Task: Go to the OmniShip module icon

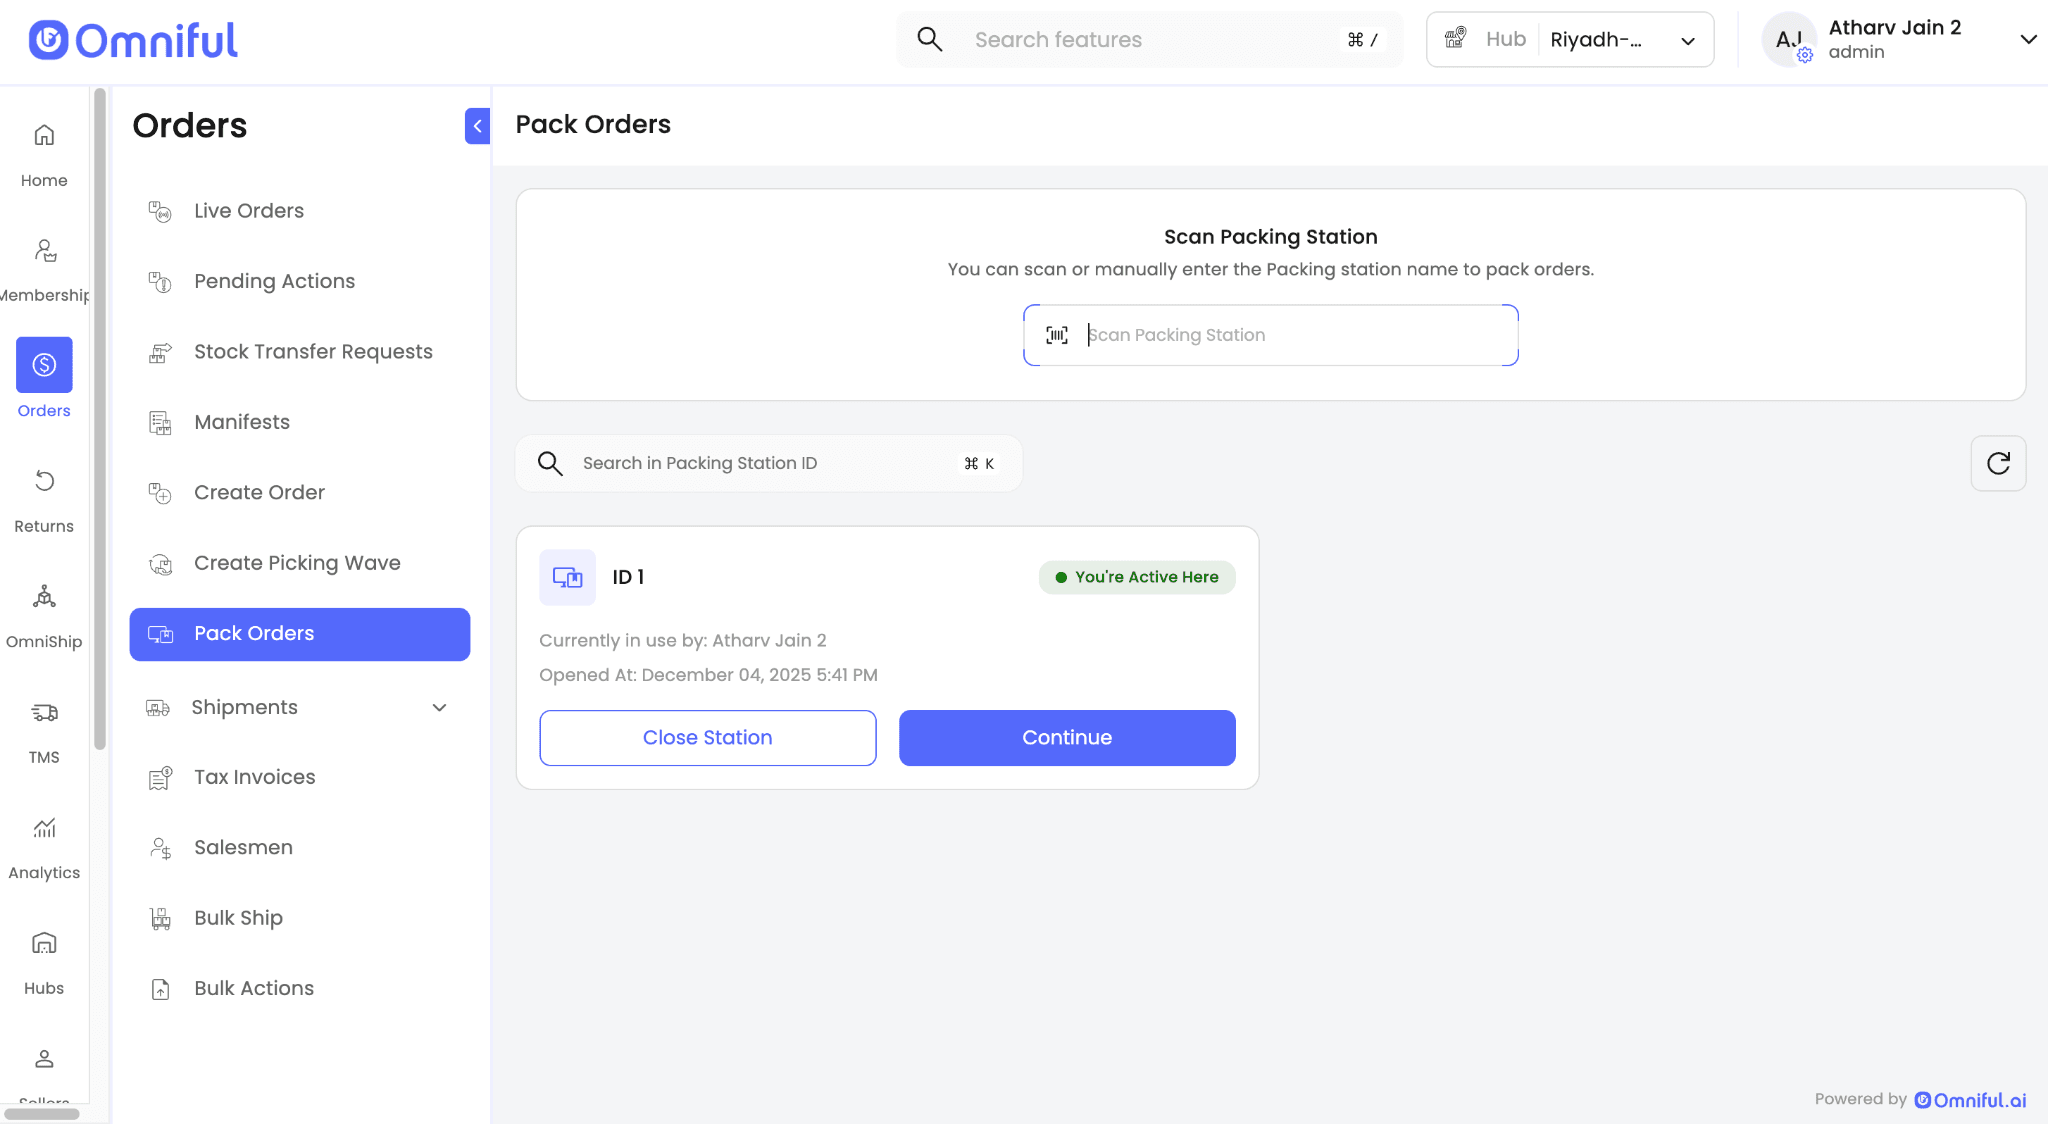Action: [x=44, y=597]
